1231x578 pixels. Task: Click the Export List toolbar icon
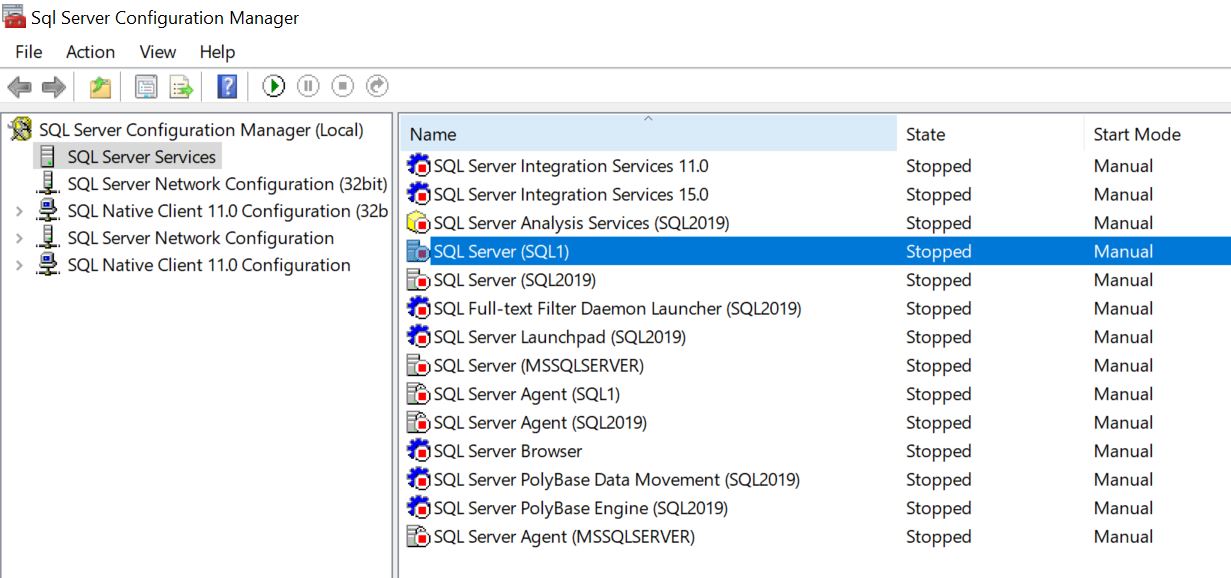(181, 87)
